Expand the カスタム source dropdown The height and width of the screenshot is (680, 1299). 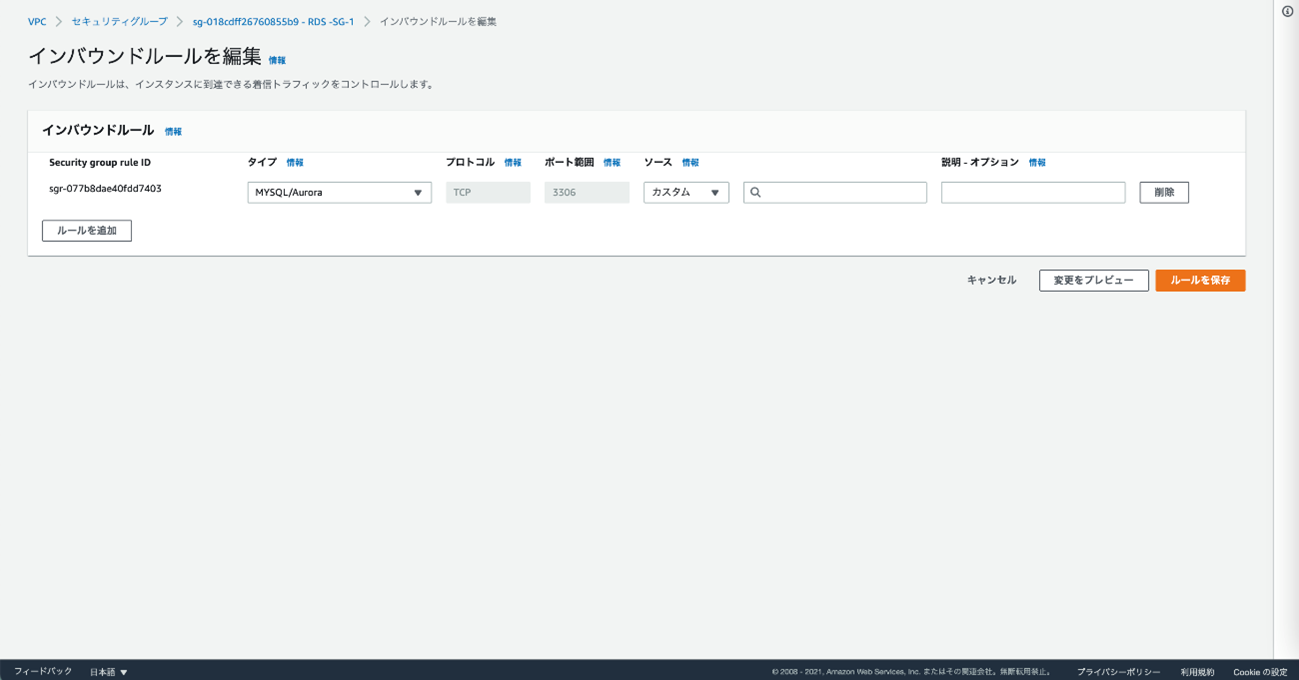click(x=686, y=192)
